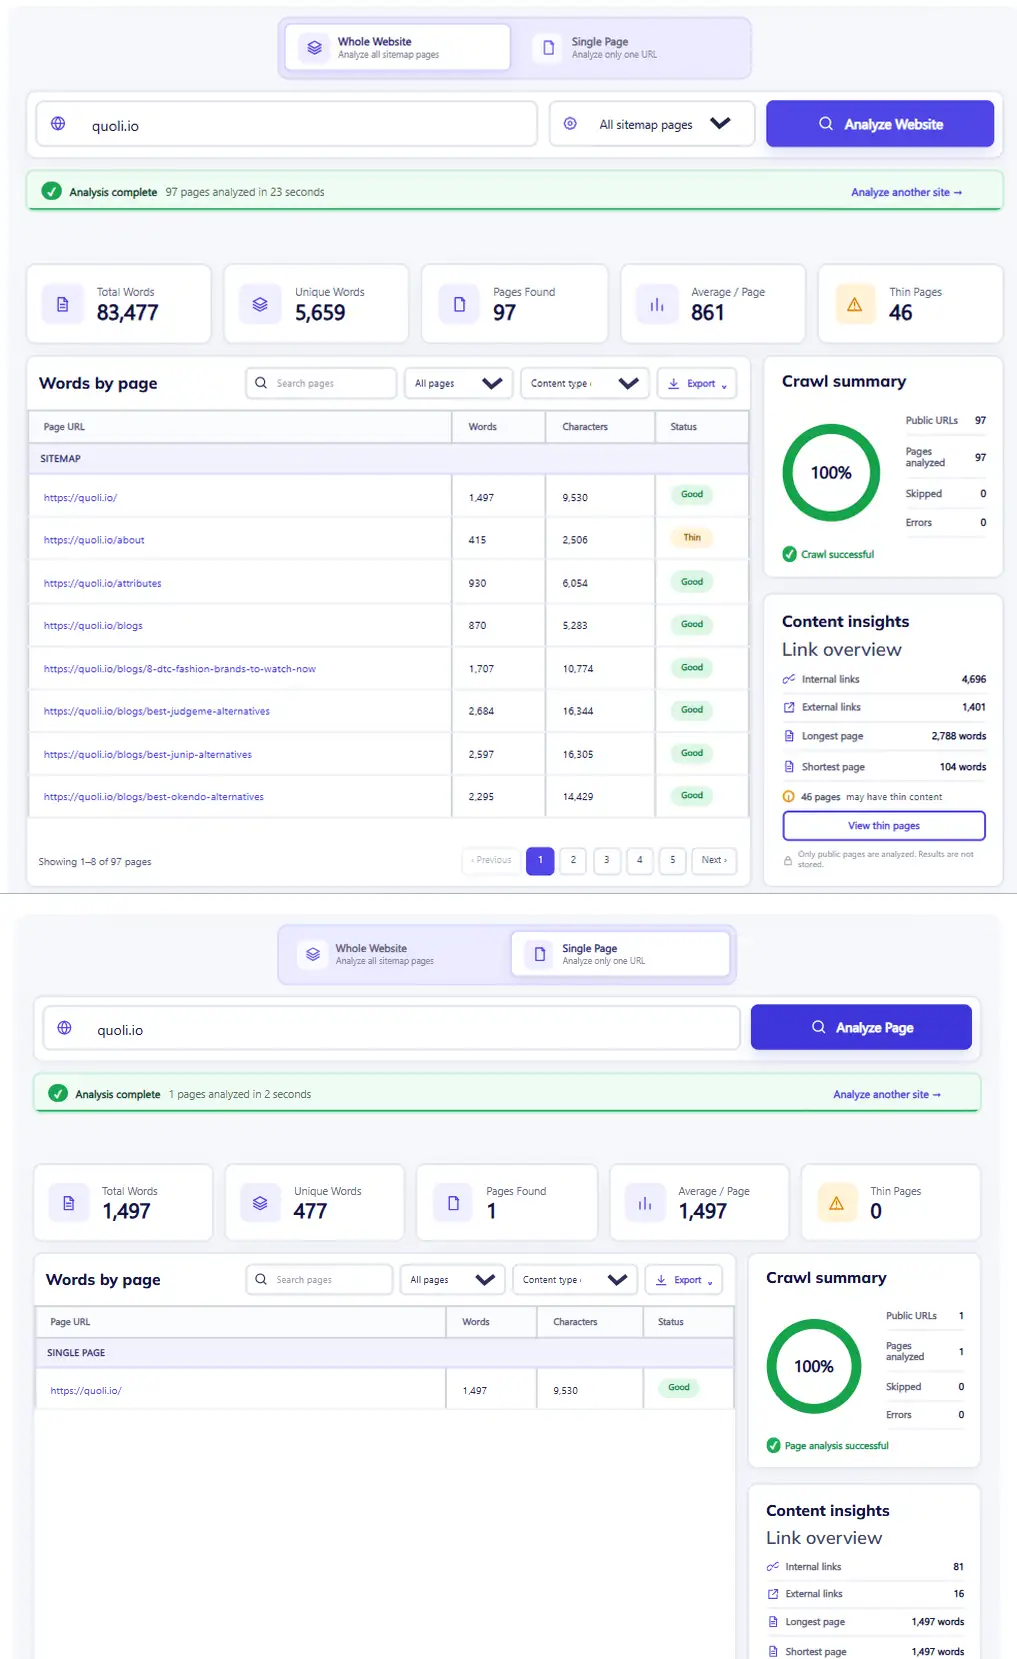Open https://quoli.io/ in Single Page table
Viewport: 1017px width, 1659px height.
pos(86,1391)
